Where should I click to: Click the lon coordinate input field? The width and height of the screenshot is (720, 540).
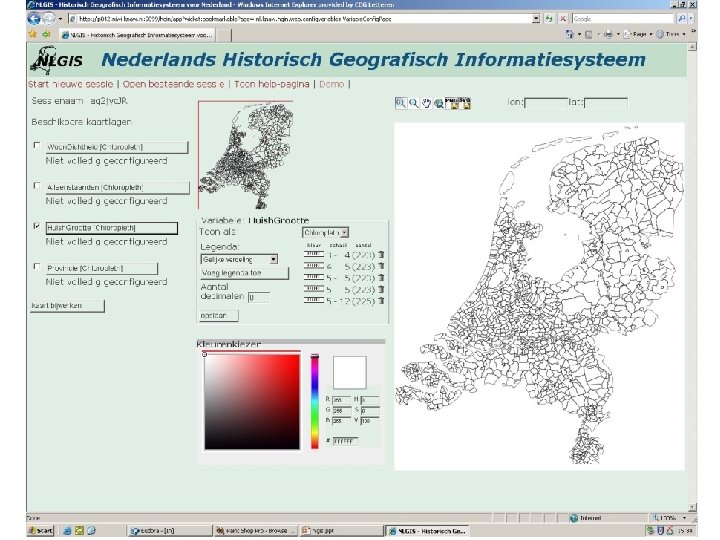tap(546, 103)
